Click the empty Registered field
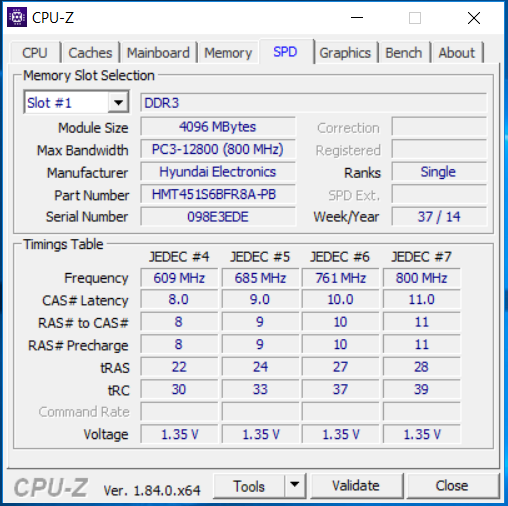 [x=439, y=149]
